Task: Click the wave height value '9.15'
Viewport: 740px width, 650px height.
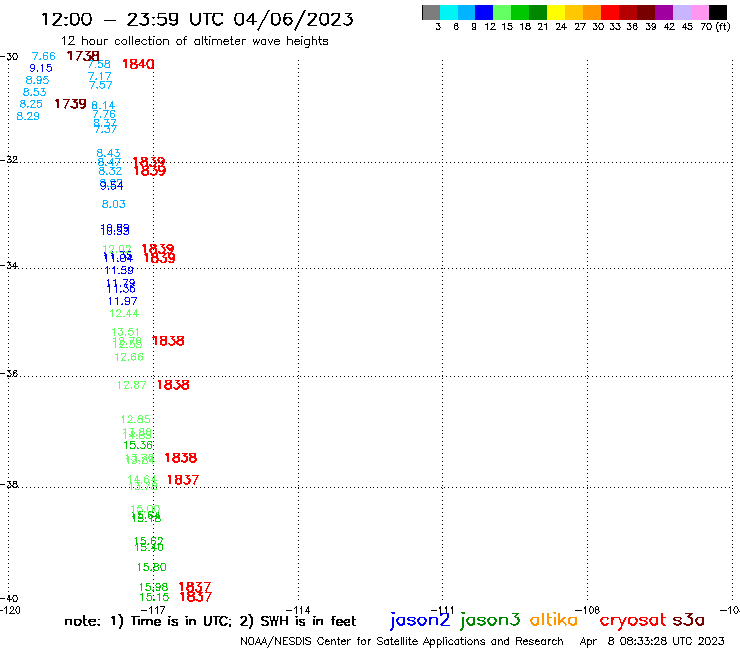Action: (41, 68)
